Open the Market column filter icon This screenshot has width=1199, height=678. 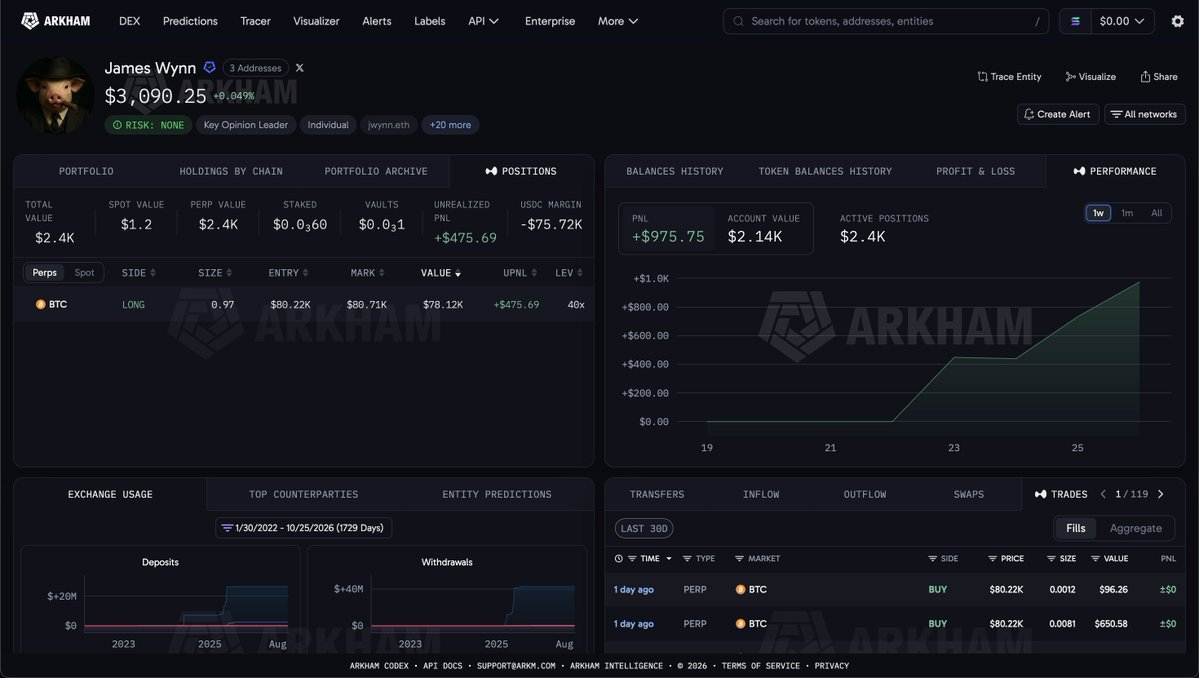click(739, 559)
